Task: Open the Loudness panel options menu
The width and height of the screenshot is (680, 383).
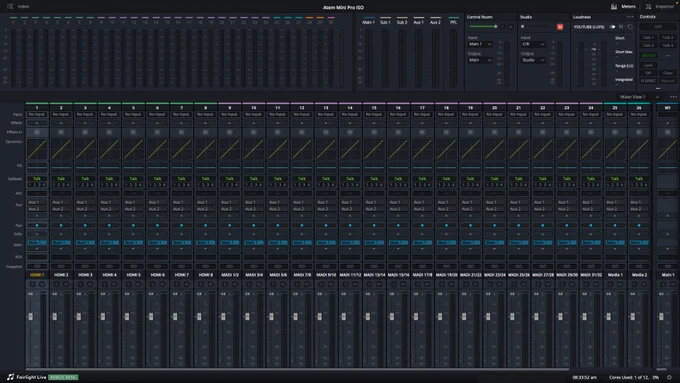Action: tap(630, 17)
